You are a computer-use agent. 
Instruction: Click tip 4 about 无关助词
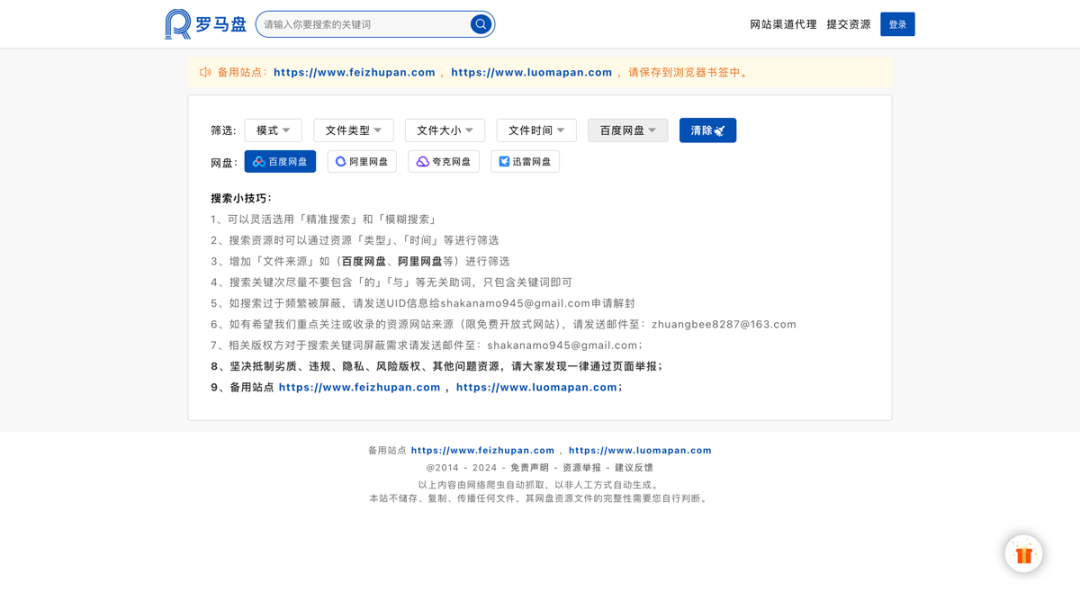(391, 282)
